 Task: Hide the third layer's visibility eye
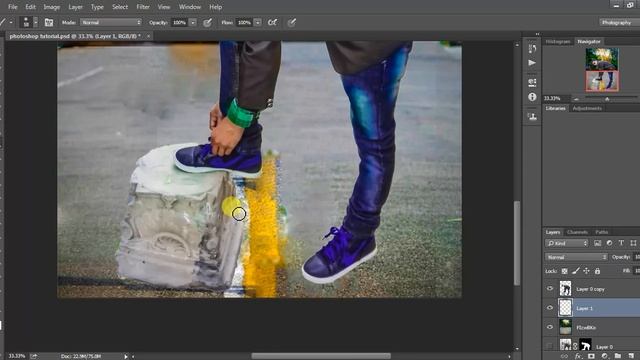(x=550, y=327)
